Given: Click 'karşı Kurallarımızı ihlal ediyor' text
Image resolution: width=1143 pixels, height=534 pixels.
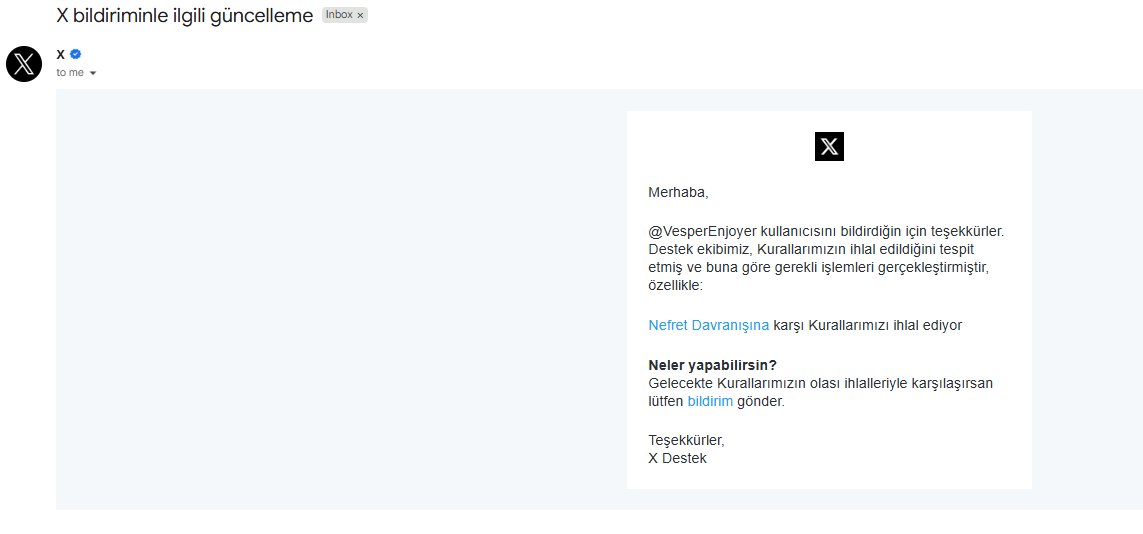Looking at the screenshot, I should click(867, 326).
